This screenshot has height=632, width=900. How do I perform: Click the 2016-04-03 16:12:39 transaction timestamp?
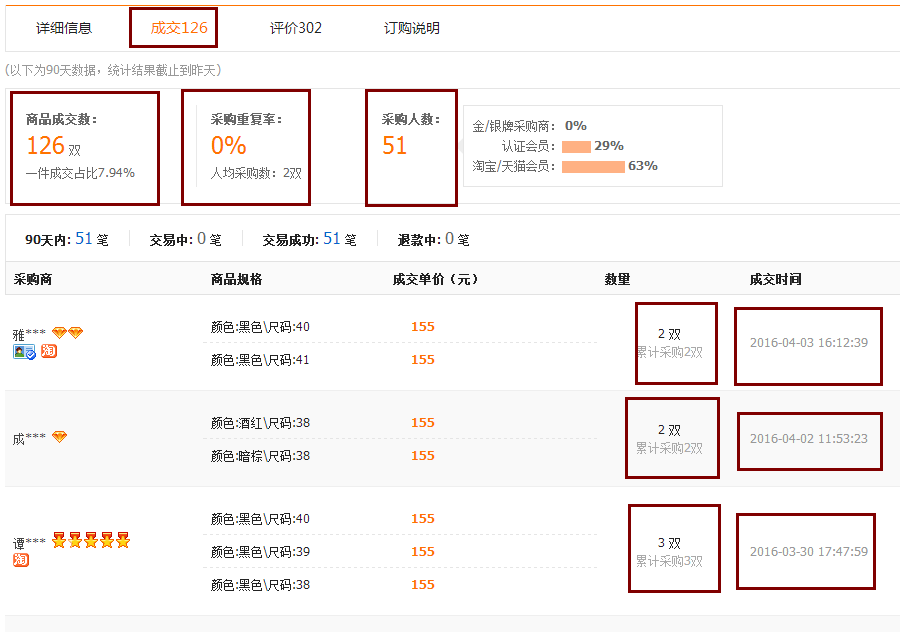click(x=808, y=343)
